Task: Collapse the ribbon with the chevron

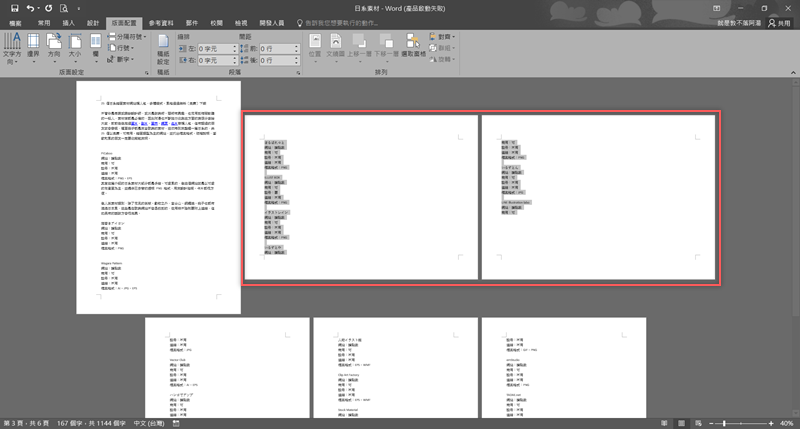Action: click(x=793, y=73)
